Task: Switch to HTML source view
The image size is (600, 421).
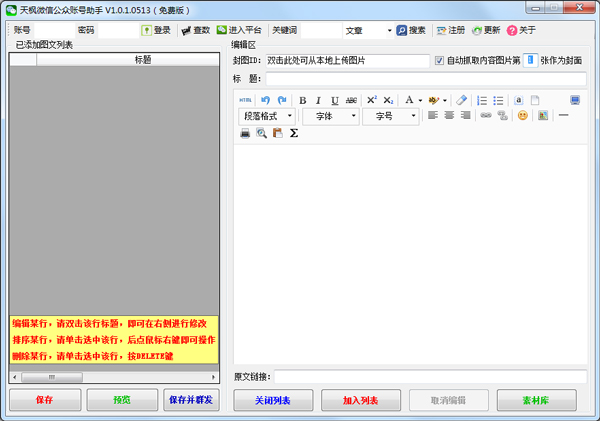Action: click(x=246, y=100)
